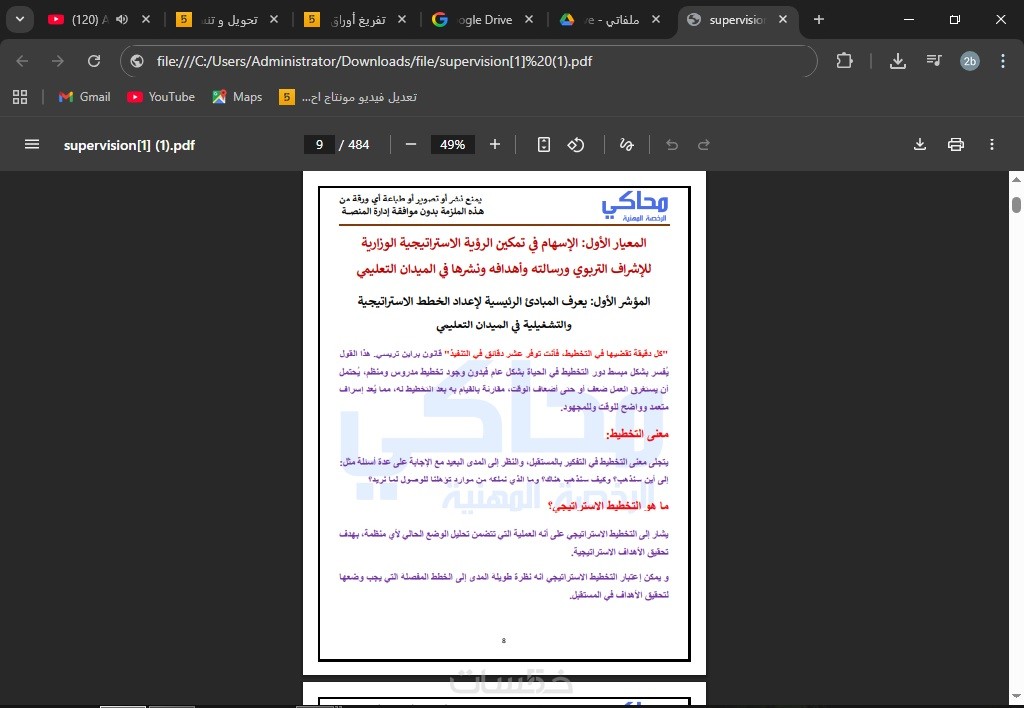Select the supervision[1] (1).pdf title text
Image resolution: width=1024 pixels, height=708 pixels.
coord(129,145)
